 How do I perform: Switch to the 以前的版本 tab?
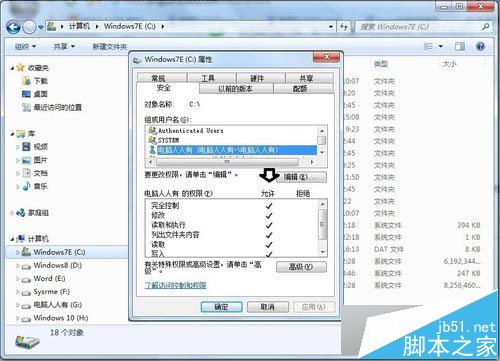(236, 89)
